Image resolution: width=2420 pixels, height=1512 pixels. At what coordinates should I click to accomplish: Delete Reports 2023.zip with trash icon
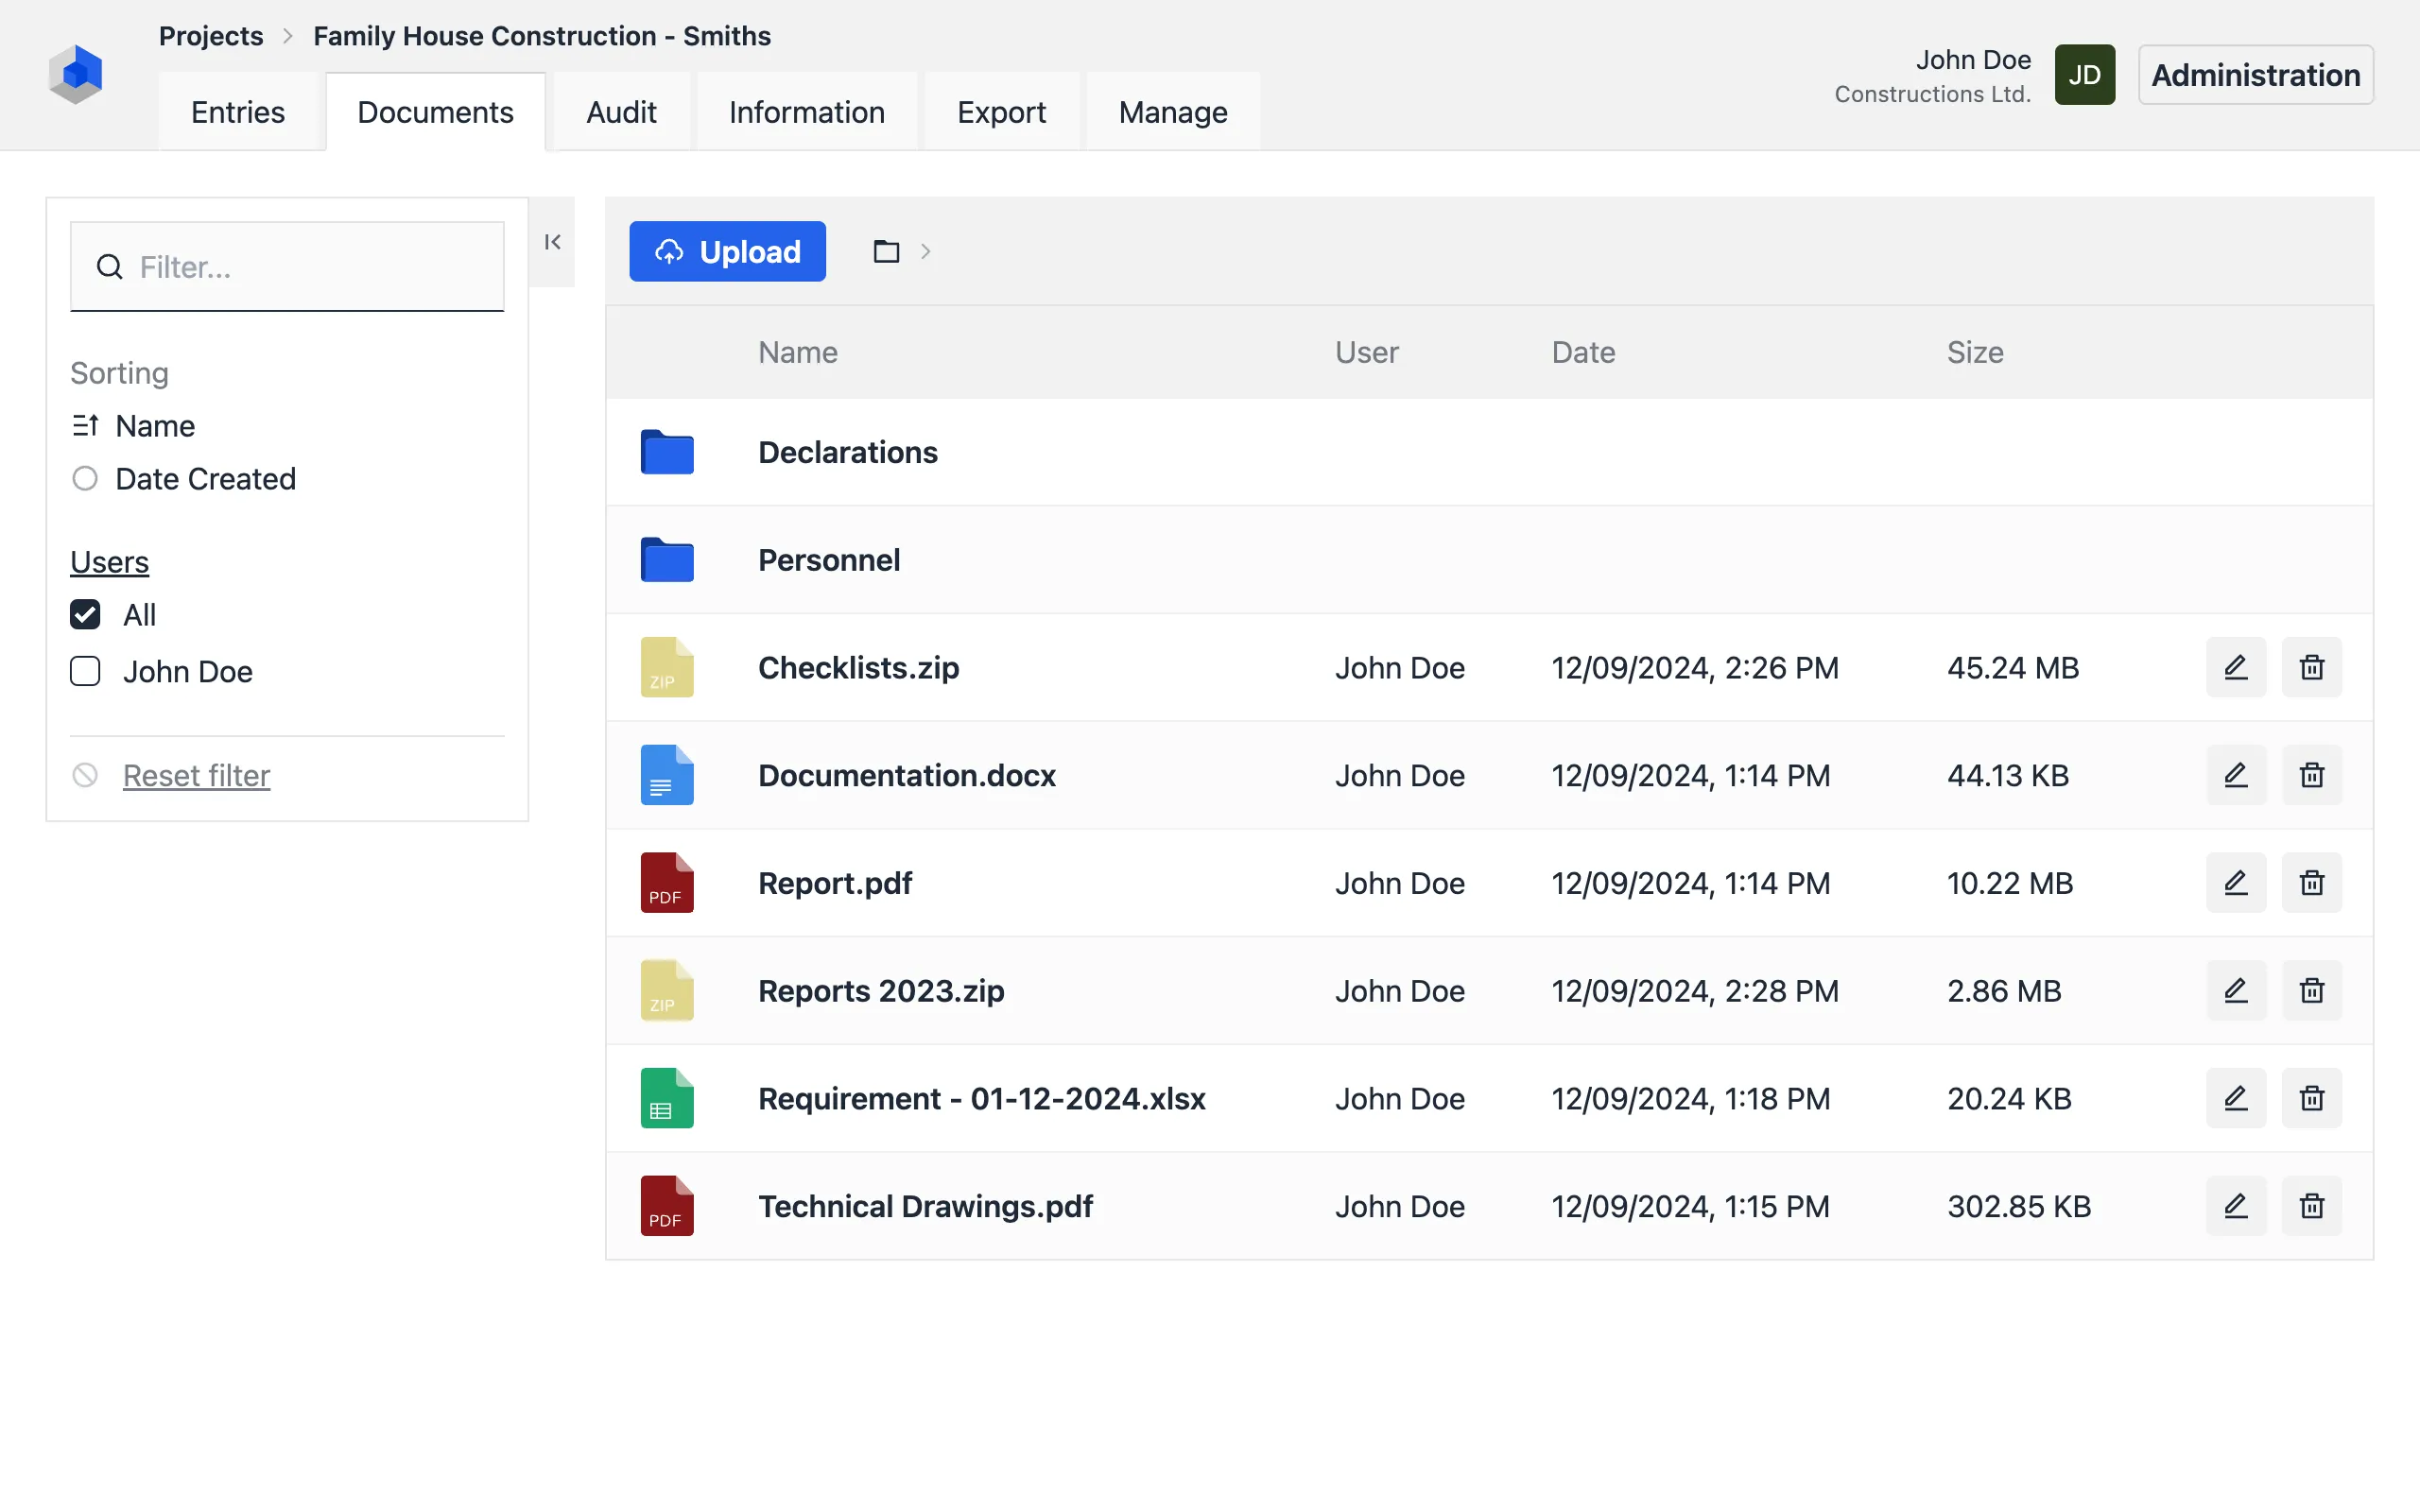[x=2312, y=990]
